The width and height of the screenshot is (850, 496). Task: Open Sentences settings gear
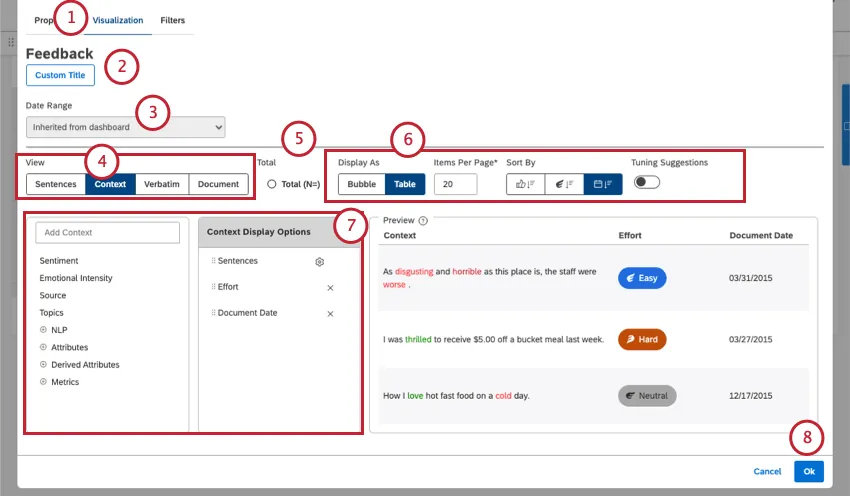coord(320,261)
